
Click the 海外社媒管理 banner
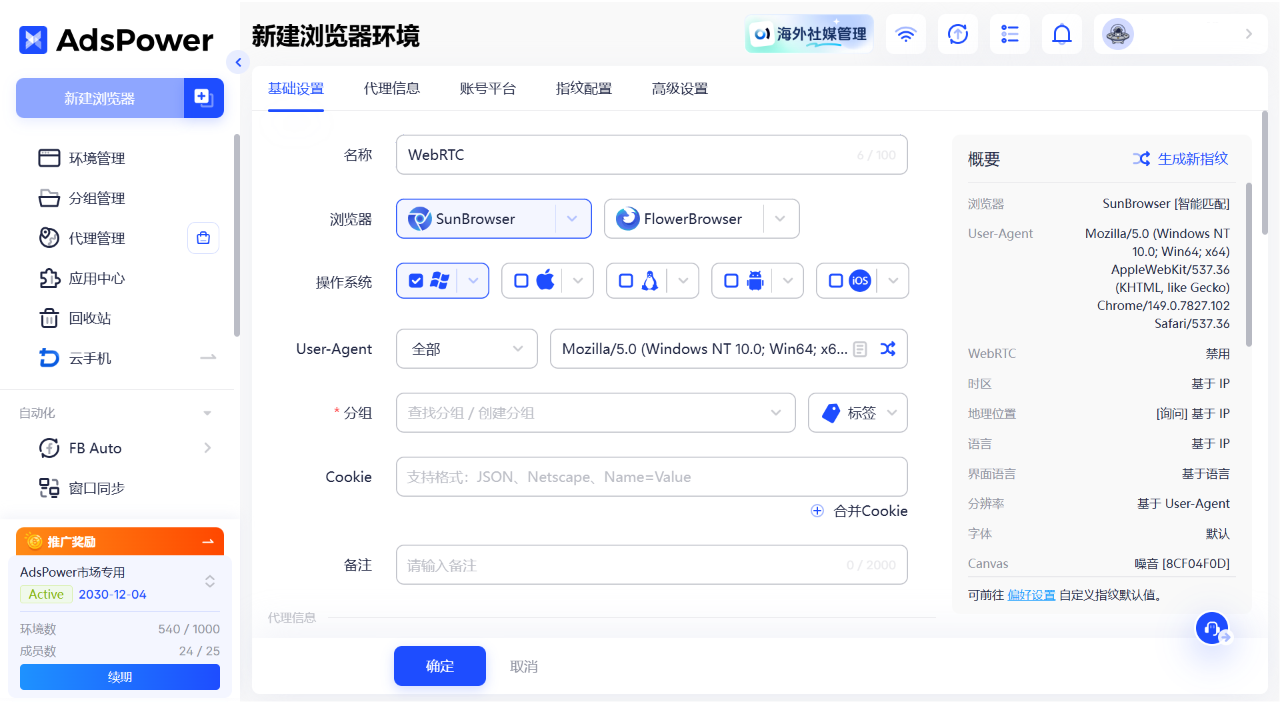click(x=809, y=34)
